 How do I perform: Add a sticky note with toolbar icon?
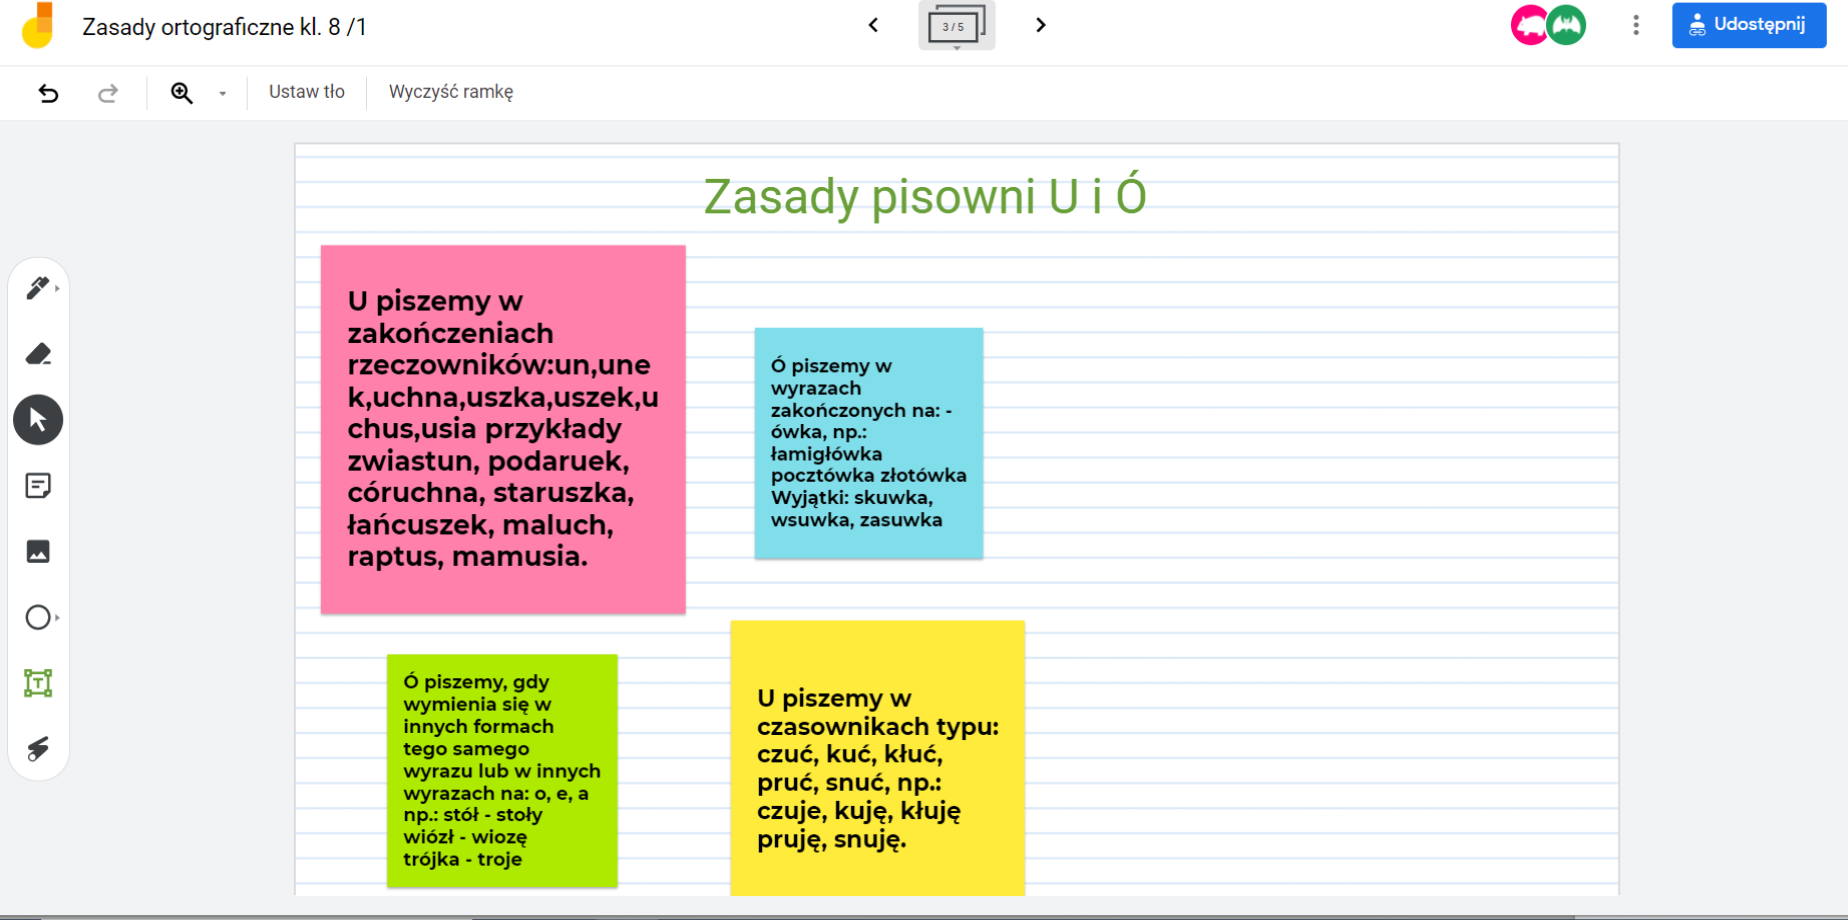(x=38, y=486)
